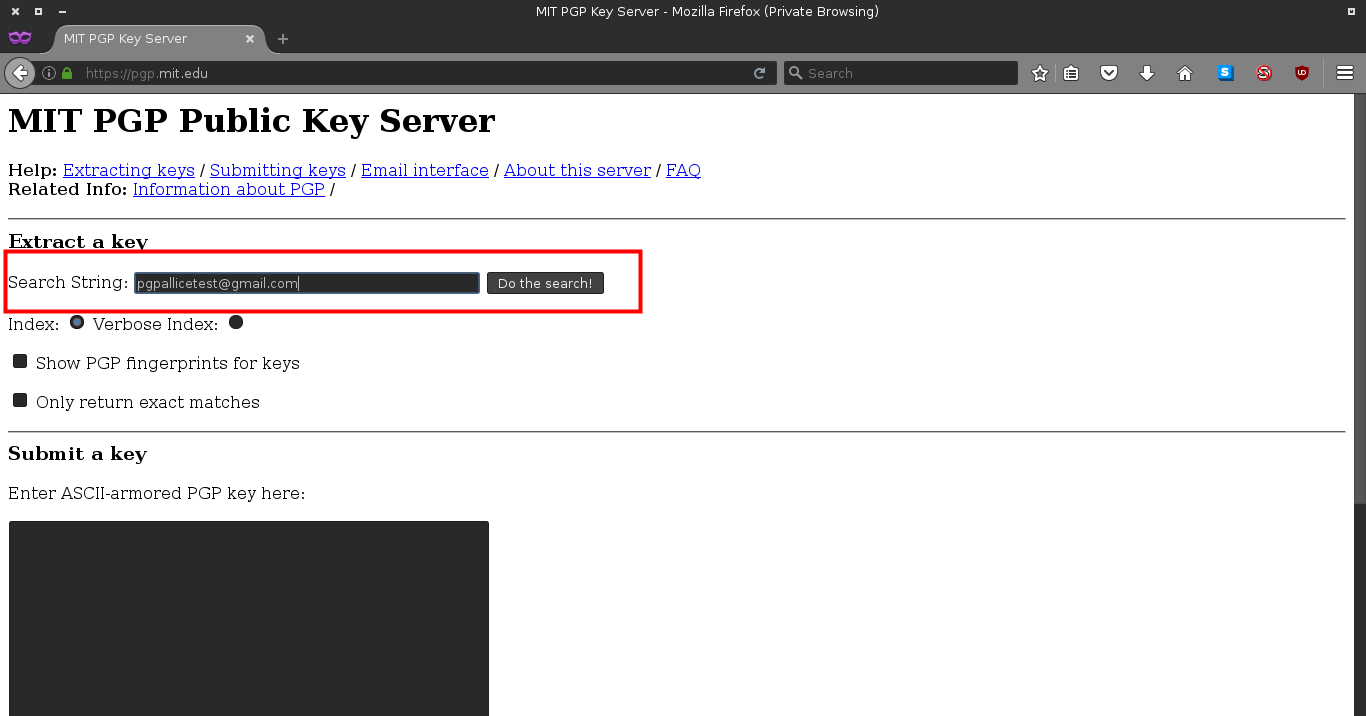The width and height of the screenshot is (1366, 716).
Task: Select the Verbose Index radio button
Action: pos(236,322)
